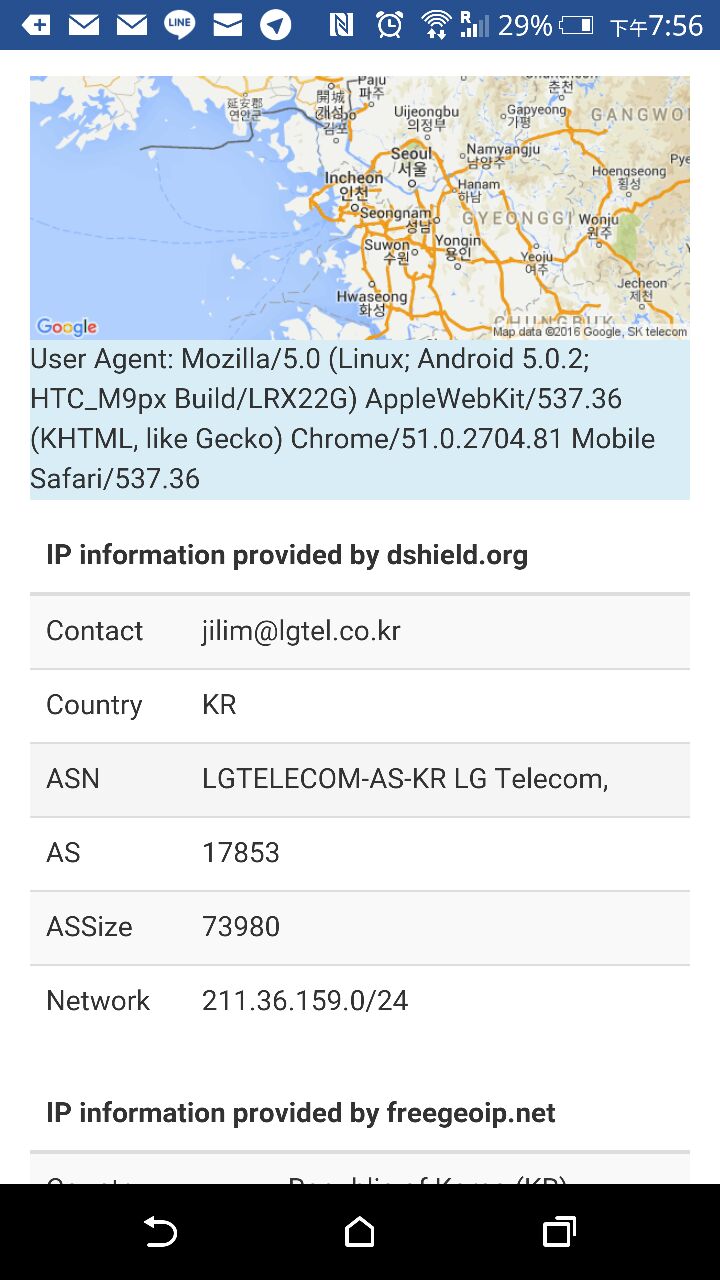The image size is (720, 1280).
Task: Tap the LINE notification icon
Action: pyautogui.click(x=180, y=25)
